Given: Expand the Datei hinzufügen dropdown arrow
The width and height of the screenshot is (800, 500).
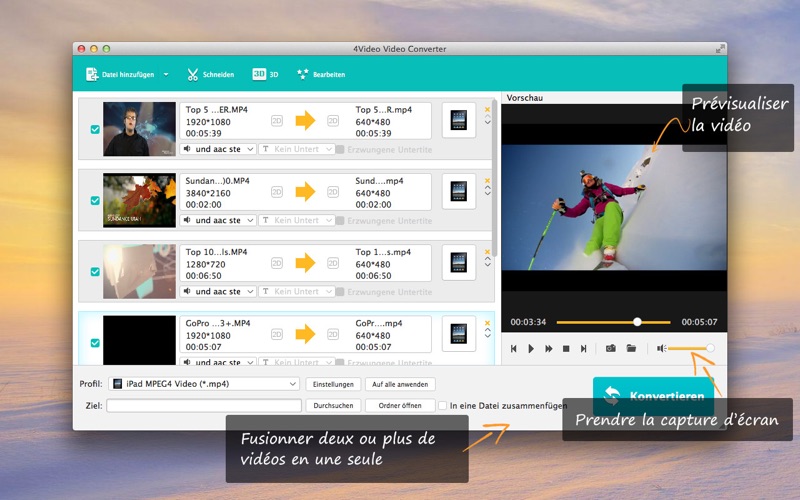Looking at the screenshot, I should tap(166, 74).
